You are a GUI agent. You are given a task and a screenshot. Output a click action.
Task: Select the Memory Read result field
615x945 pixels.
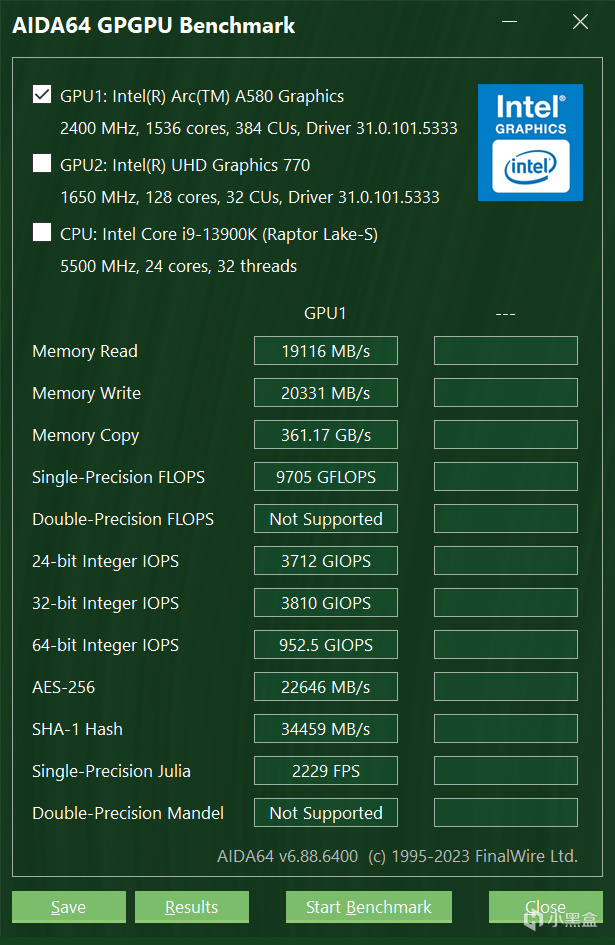pyautogui.click(x=326, y=351)
